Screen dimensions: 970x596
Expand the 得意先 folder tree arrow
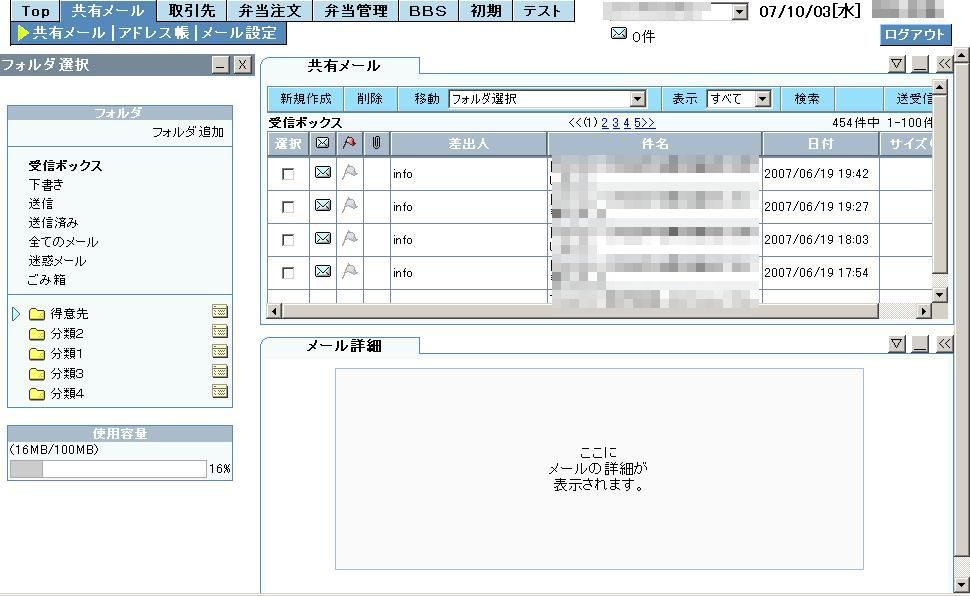[16, 314]
